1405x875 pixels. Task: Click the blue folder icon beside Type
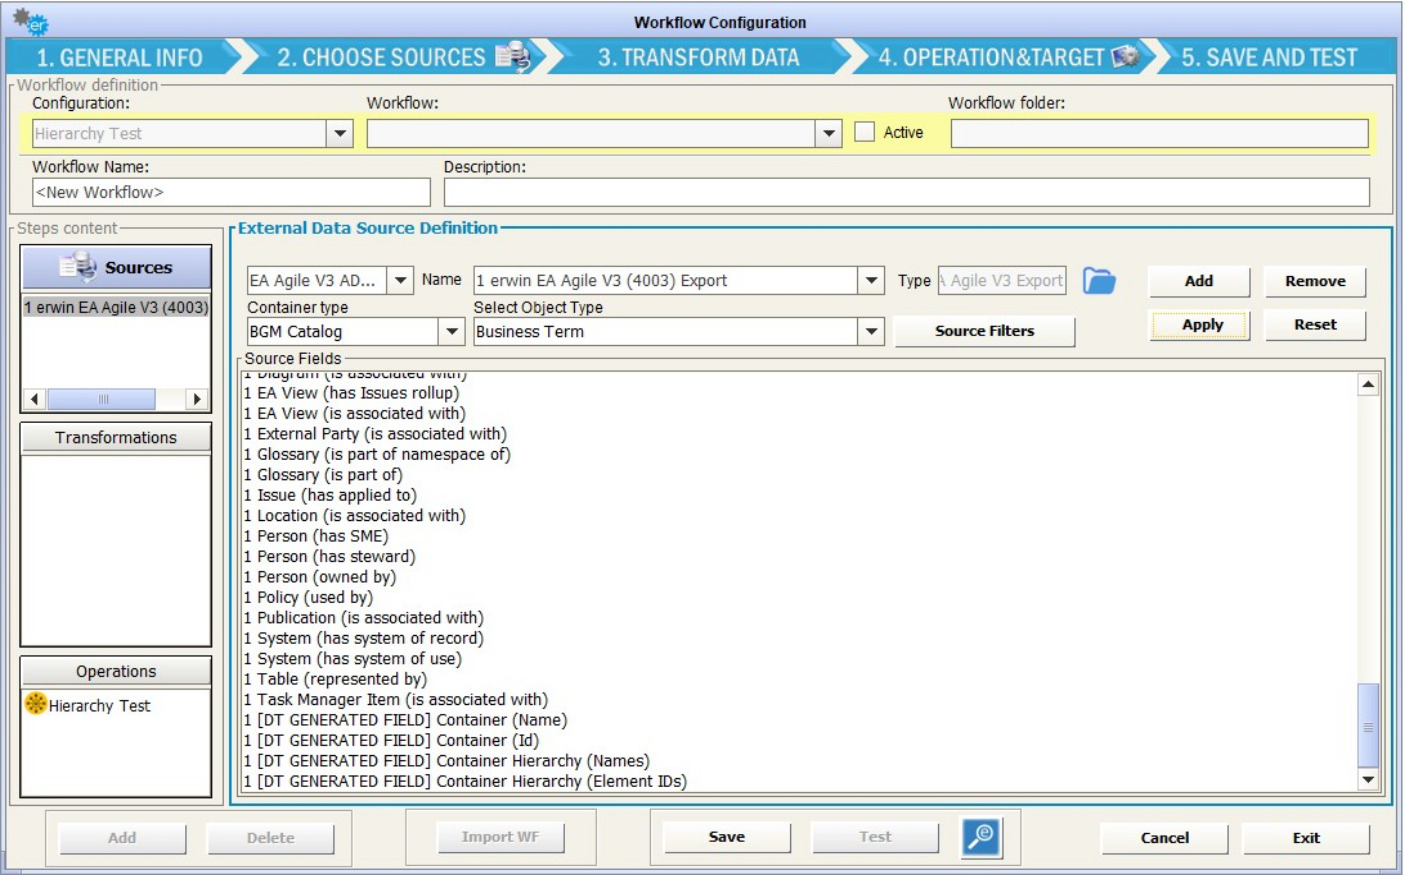click(1098, 281)
